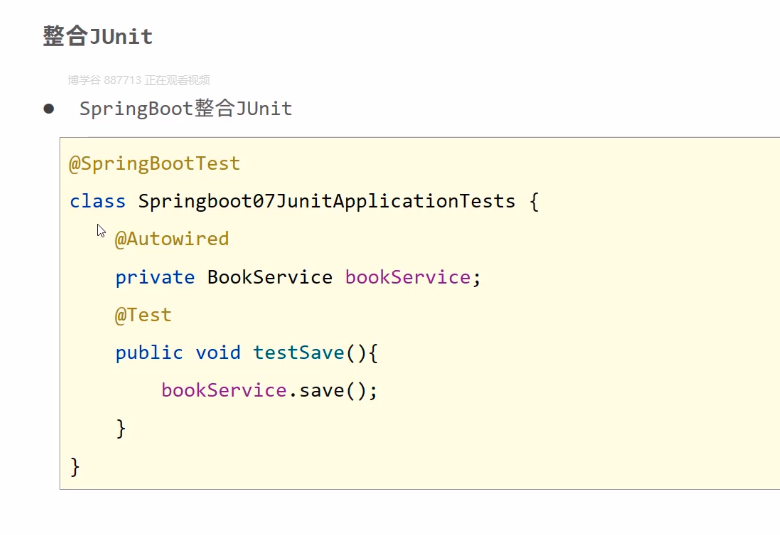Image resolution: width=780 pixels, height=535 pixels.
Task: Click the class keyword in code
Action: [98, 202]
